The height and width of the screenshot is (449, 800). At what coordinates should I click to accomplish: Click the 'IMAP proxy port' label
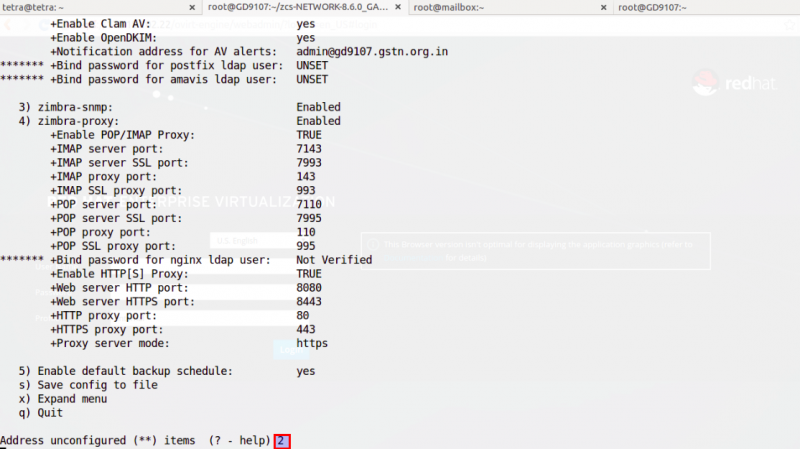[x=104, y=177]
